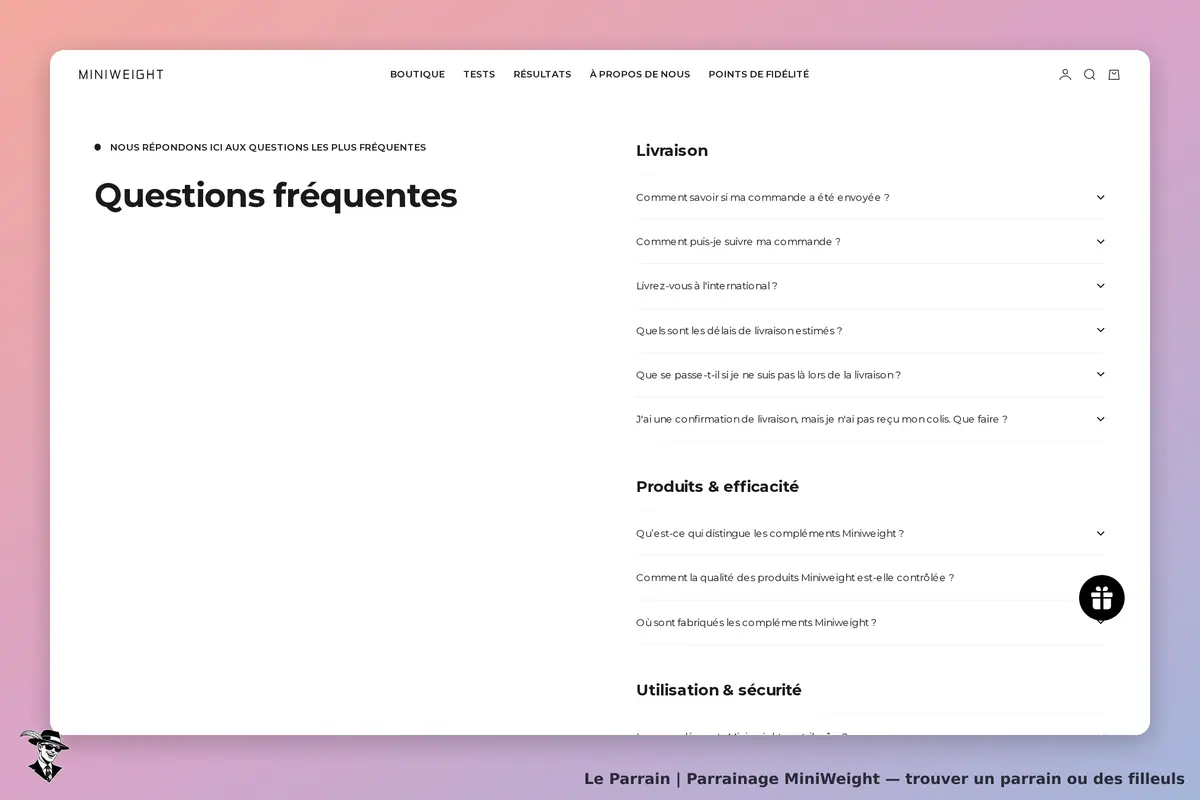The height and width of the screenshot is (800, 1200).
Task: Open the shopping cart icon
Action: [x=1114, y=74]
